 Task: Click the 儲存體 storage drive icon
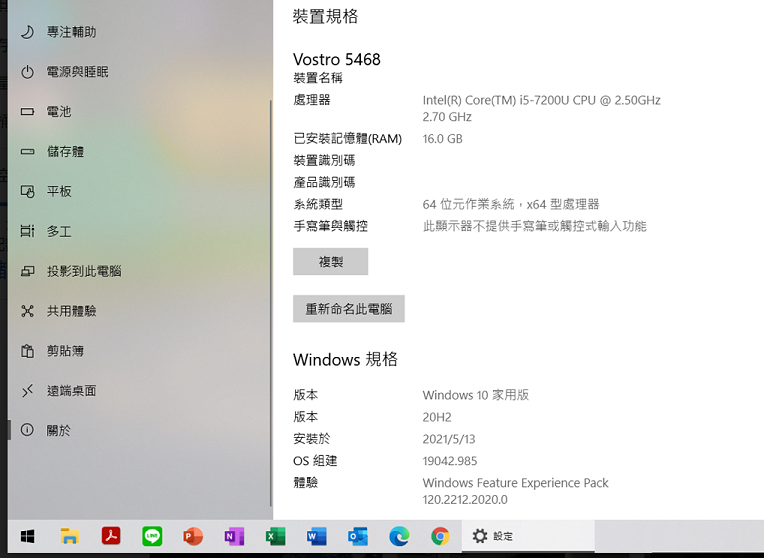click(x=27, y=152)
